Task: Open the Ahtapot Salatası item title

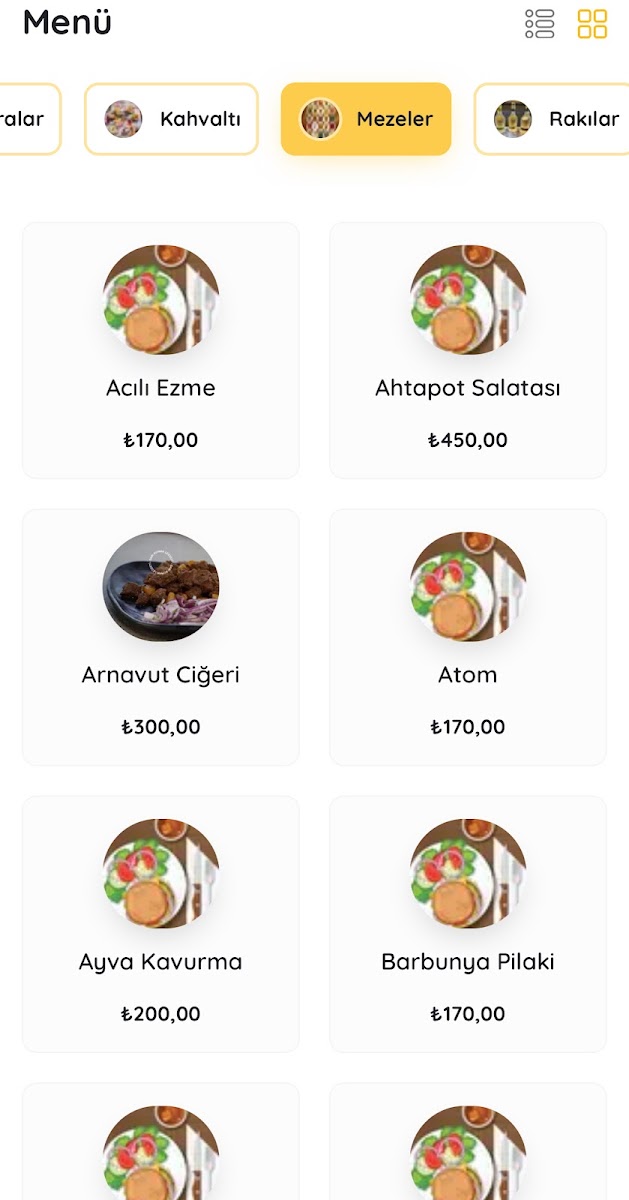Action: [468, 388]
